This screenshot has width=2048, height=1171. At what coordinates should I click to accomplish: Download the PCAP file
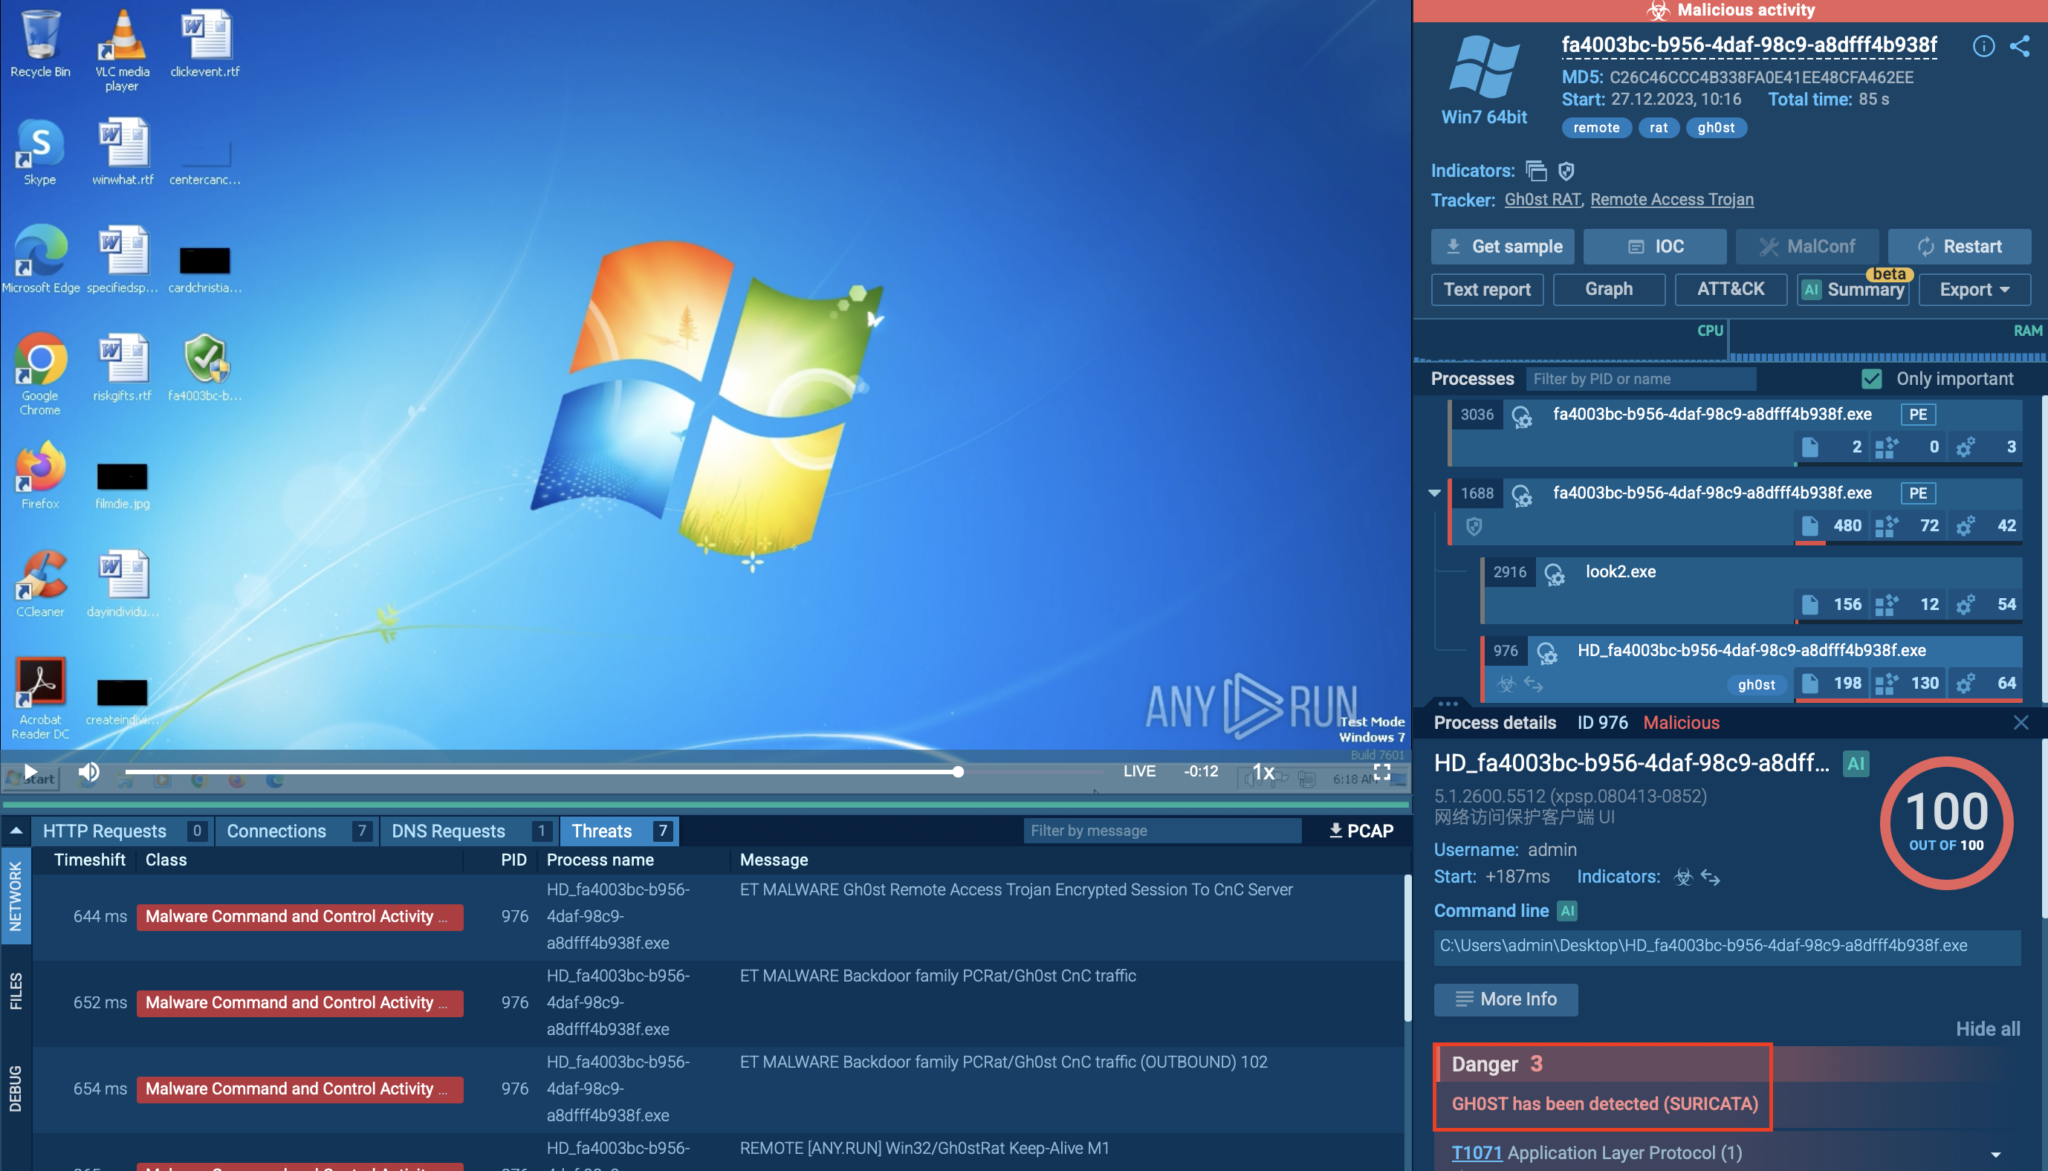click(1360, 831)
